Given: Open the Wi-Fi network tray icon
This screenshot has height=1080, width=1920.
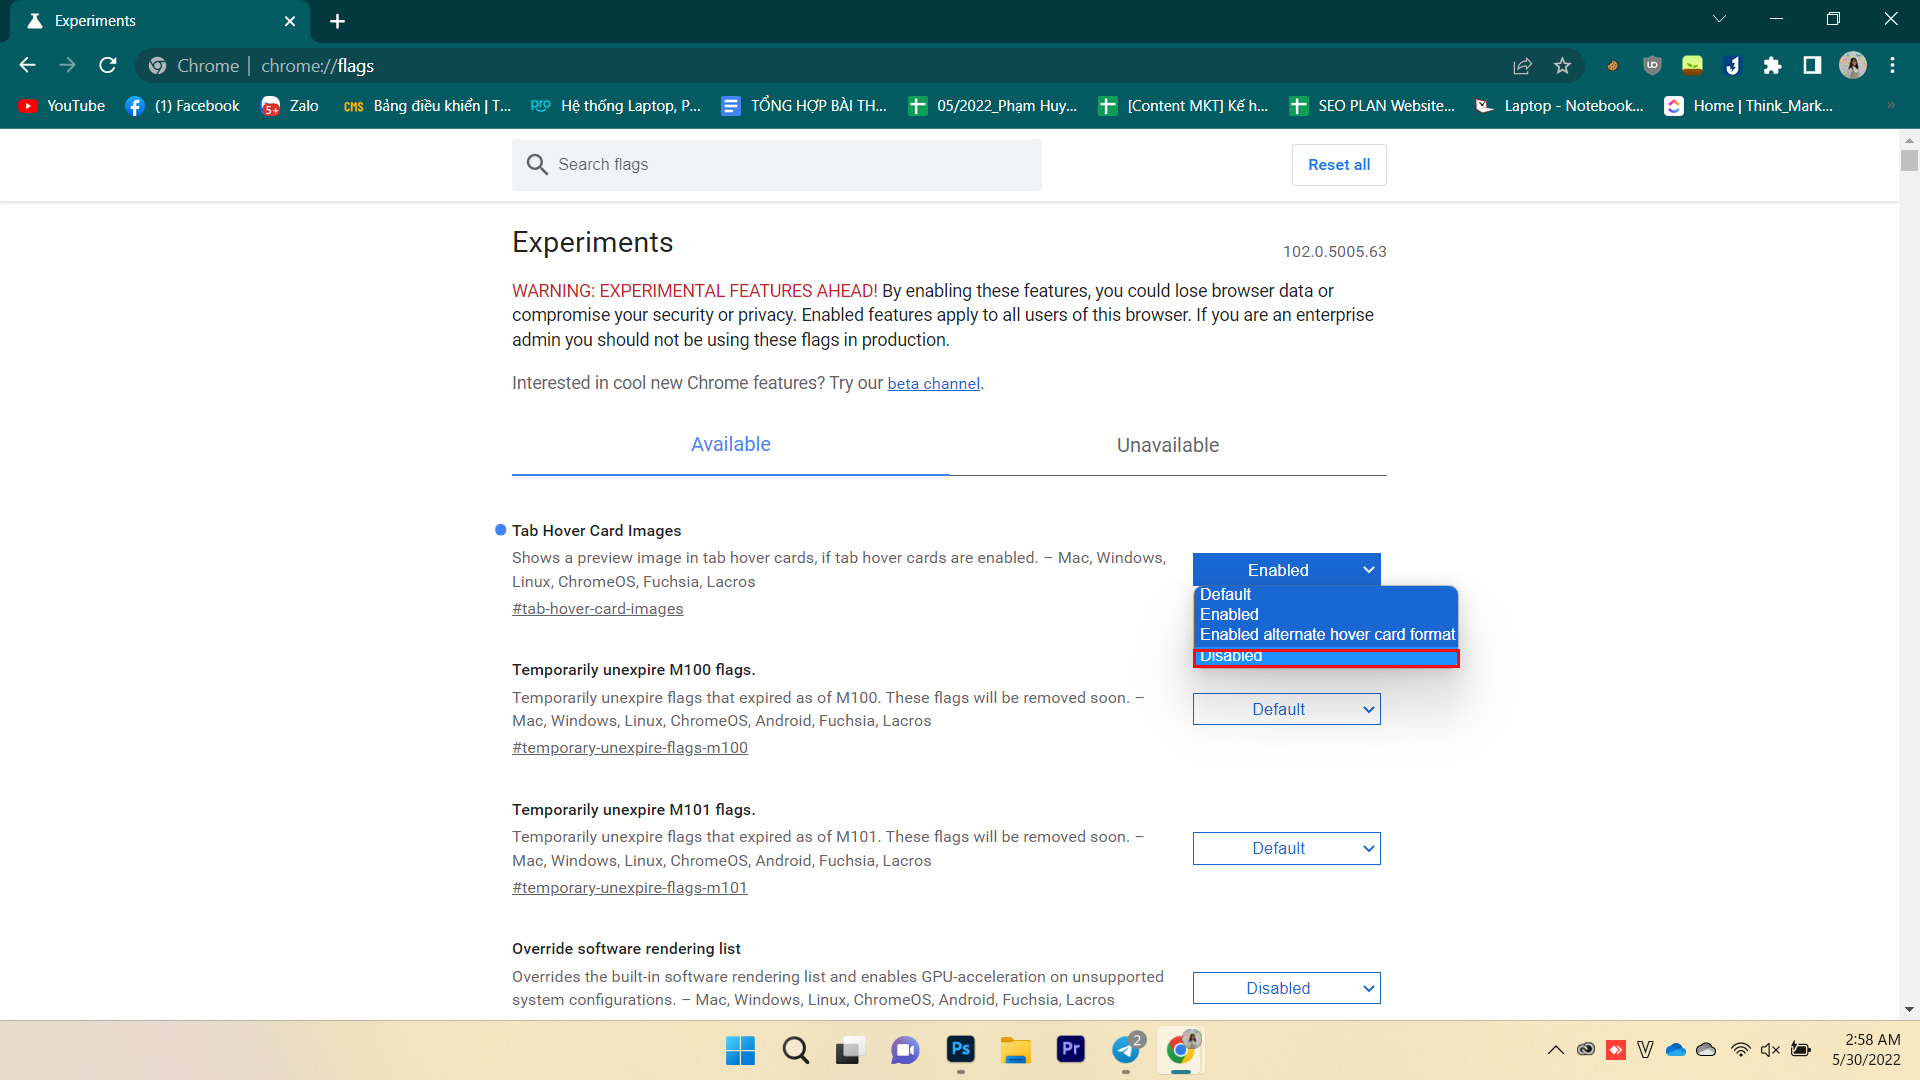Looking at the screenshot, I should point(1740,1050).
